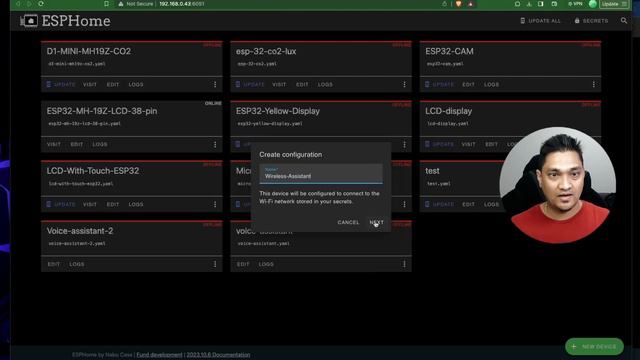Click the NEW DEVICE button
The height and width of the screenshot is (360, 640).
click(594, 347)
